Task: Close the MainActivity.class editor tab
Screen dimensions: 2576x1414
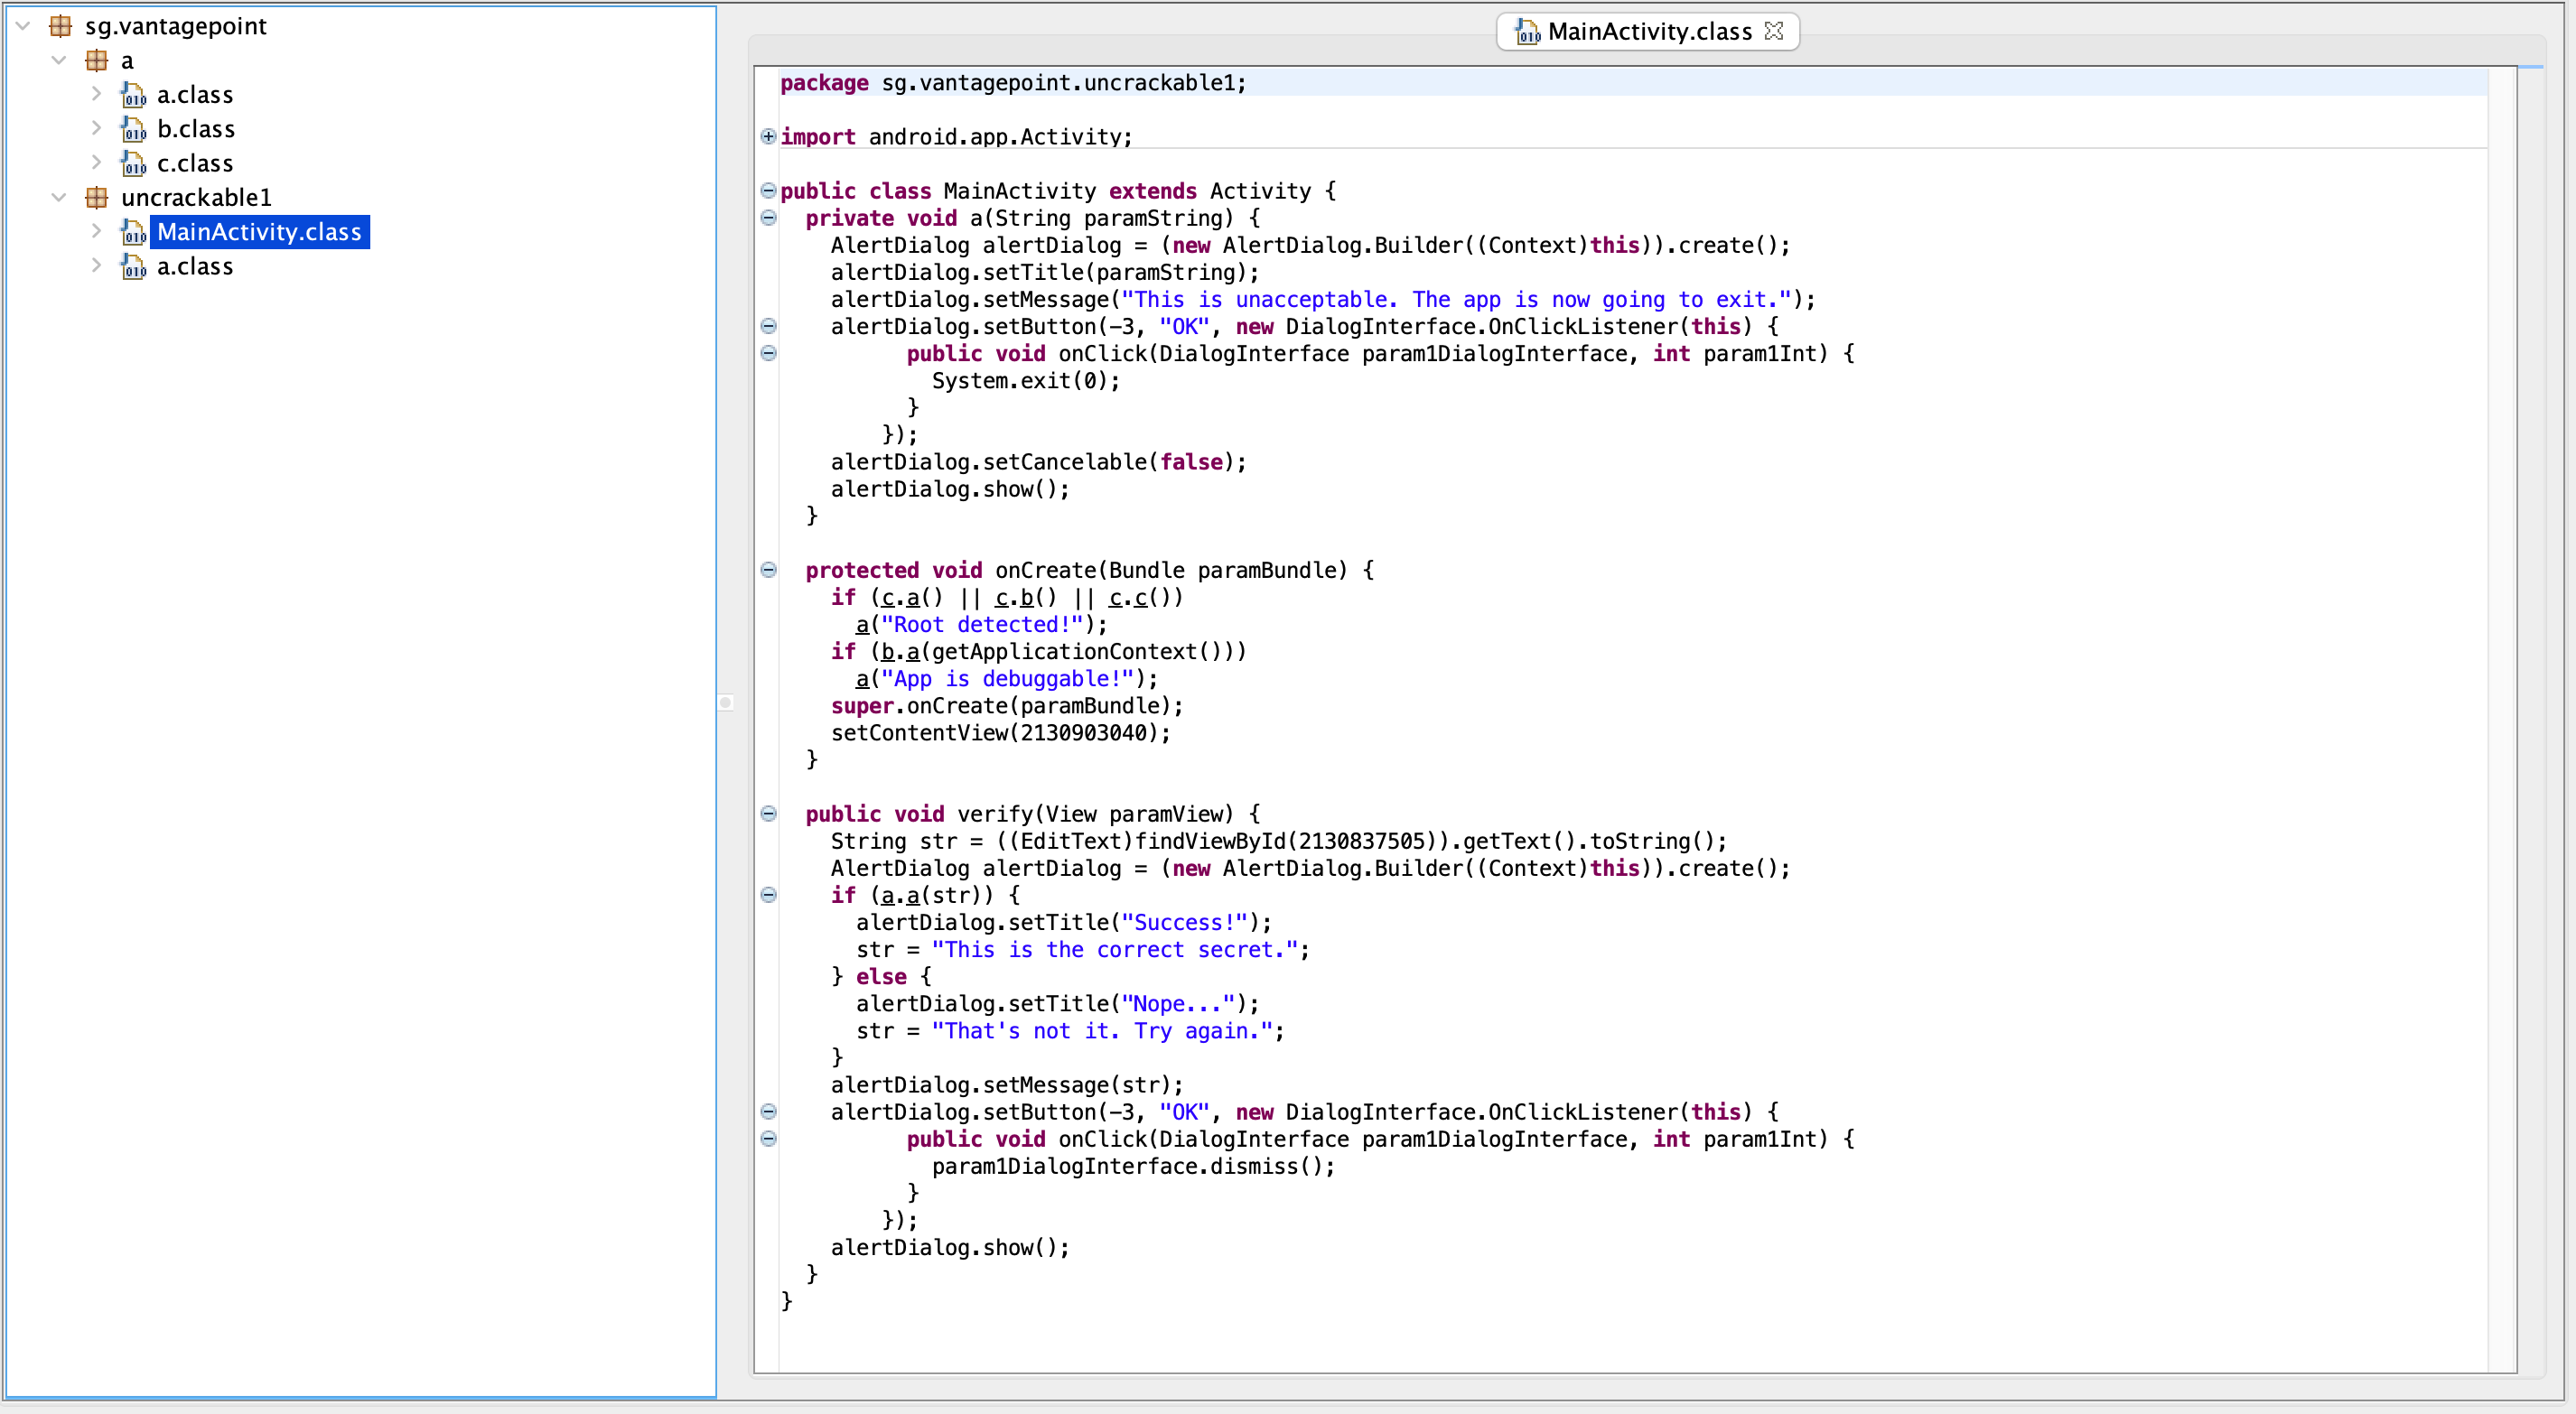Action: 1774,31
